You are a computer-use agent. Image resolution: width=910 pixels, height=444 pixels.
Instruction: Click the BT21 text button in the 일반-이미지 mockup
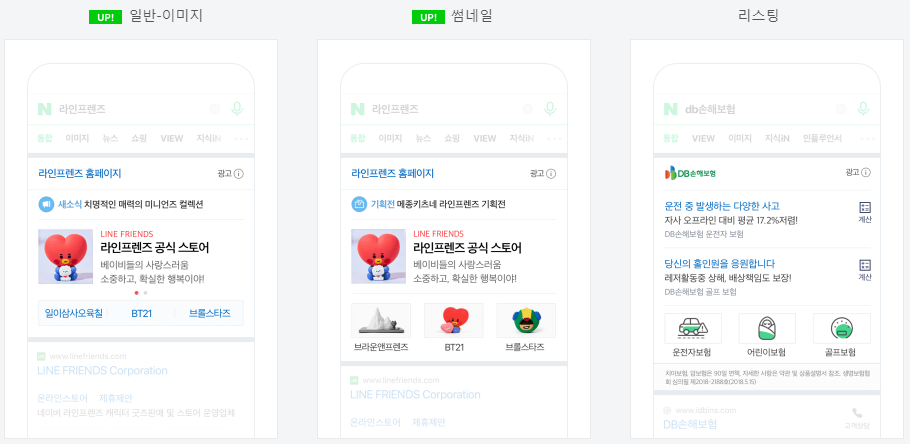pyautogui.click(x=142, y=313)
